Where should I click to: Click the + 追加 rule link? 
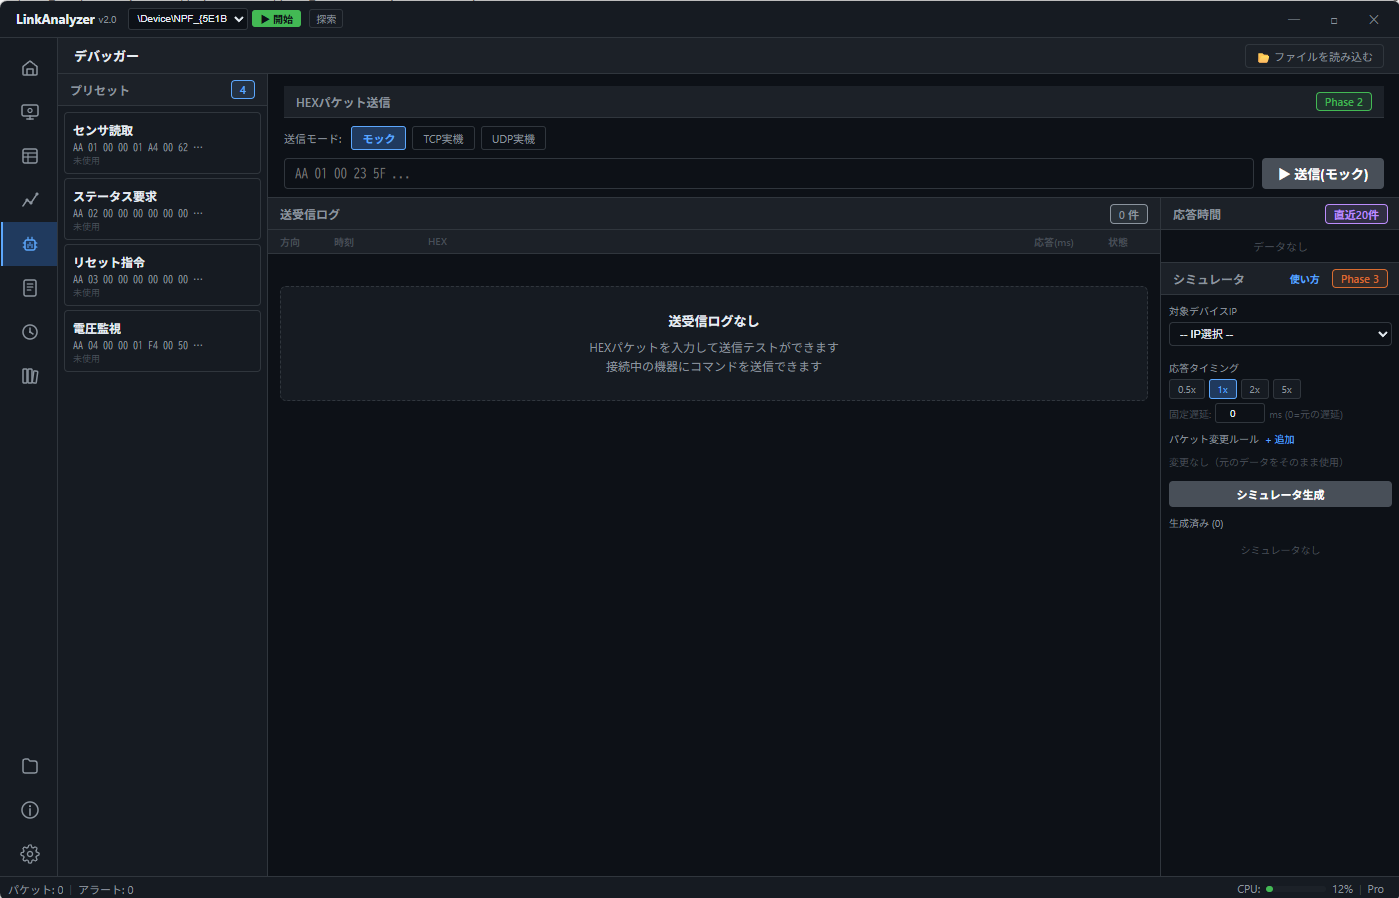point(1280,440)
